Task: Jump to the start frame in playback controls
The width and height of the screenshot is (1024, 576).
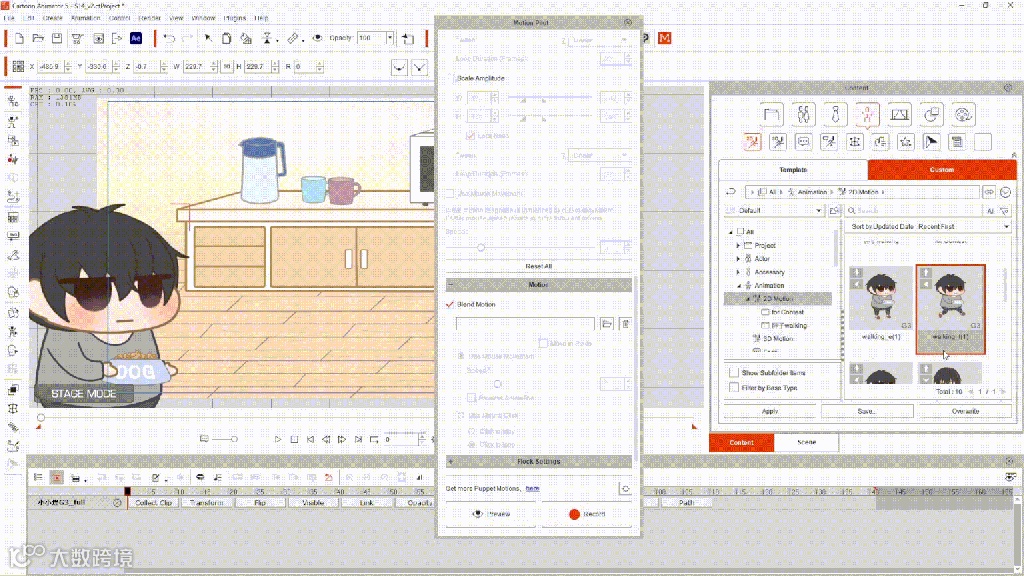Action: point(310,440)
